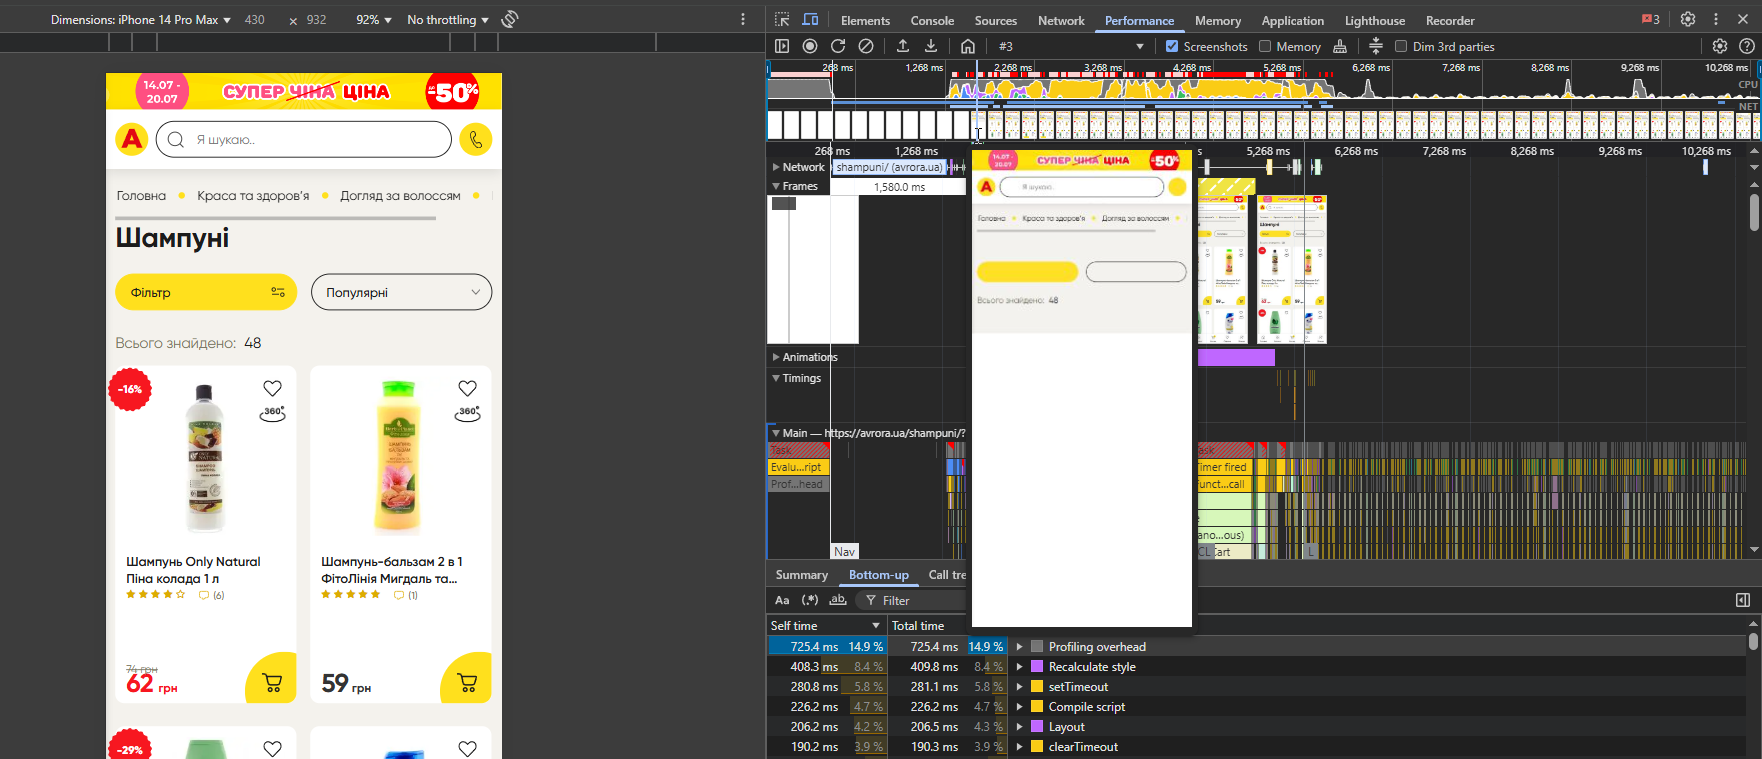
Task: Select the shampuni/ (avrora.ua) network request
Action: [x=888, y=167]
